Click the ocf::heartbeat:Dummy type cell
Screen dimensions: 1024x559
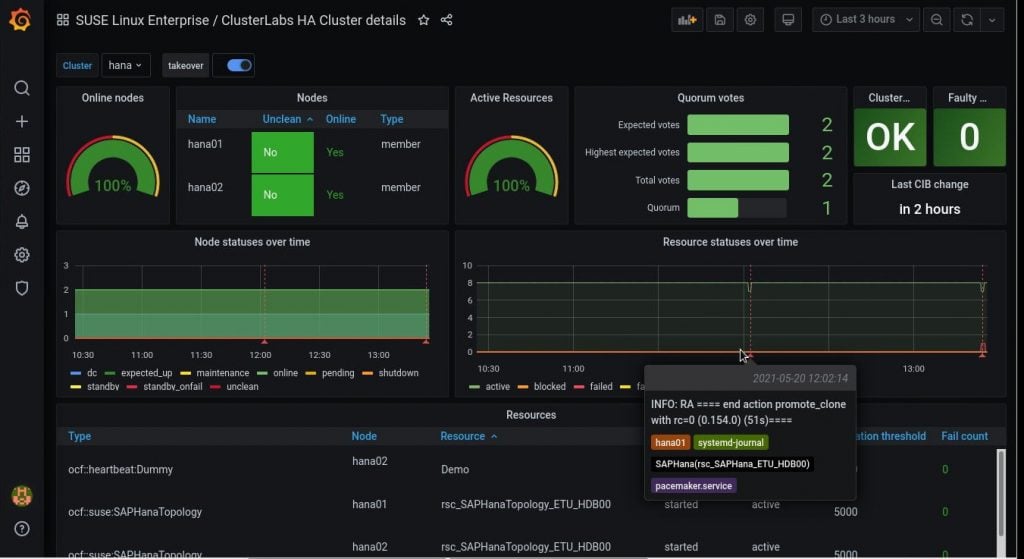click(120, 470)
